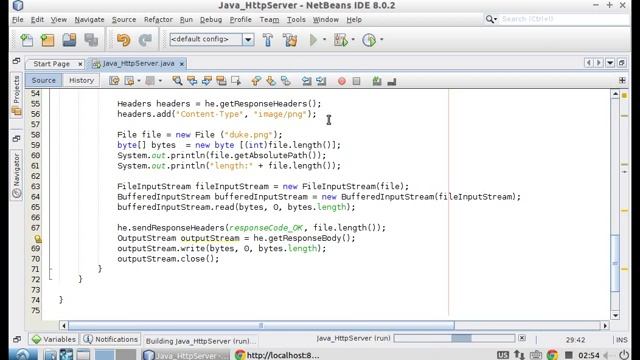Cancel the Java_HttpServer run progress task
This screenshot has height=360, width=640.
pos(522,338)
